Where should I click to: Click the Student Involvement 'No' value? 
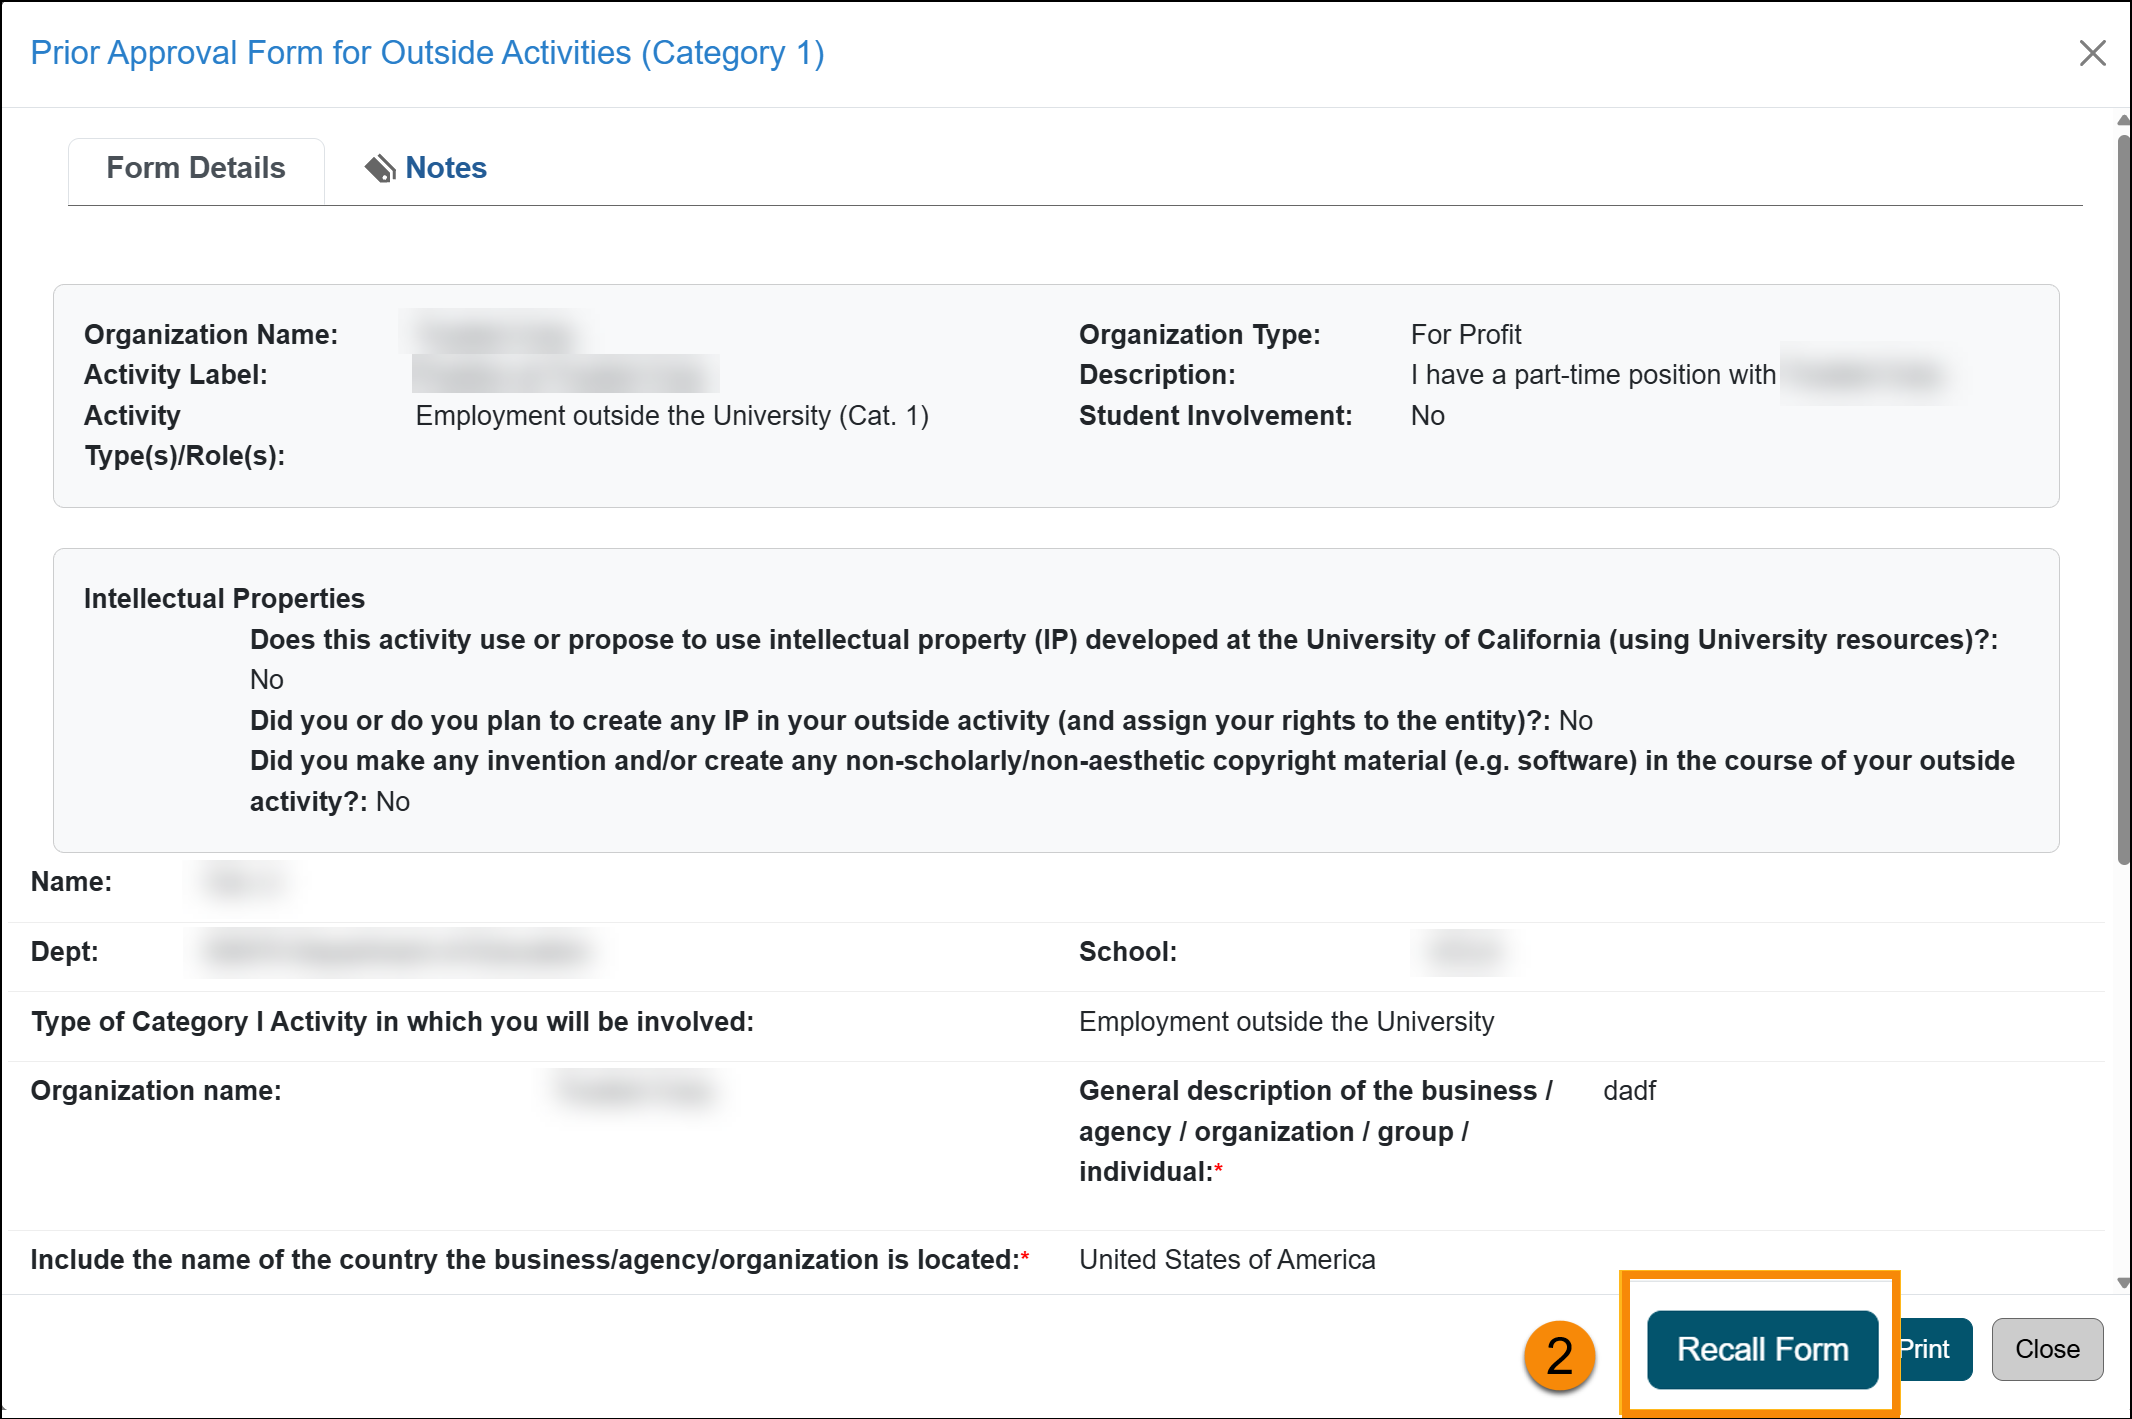(x=1426, y=415)
